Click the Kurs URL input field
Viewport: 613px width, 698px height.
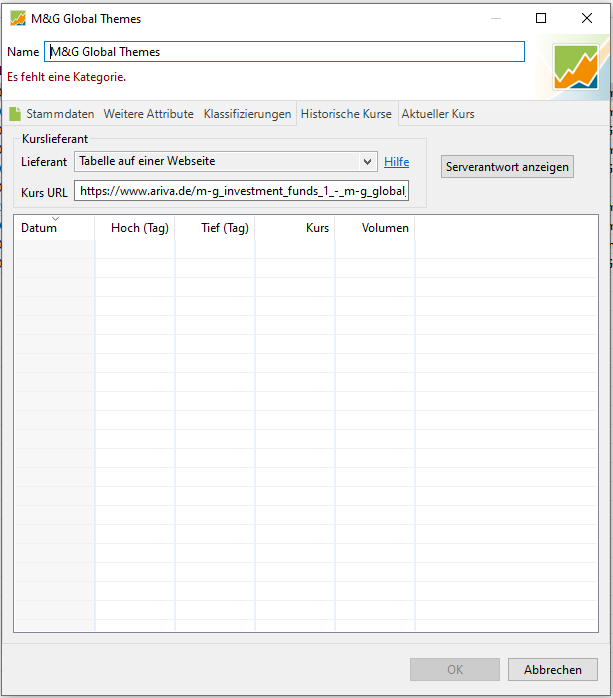tap(241, 191)
